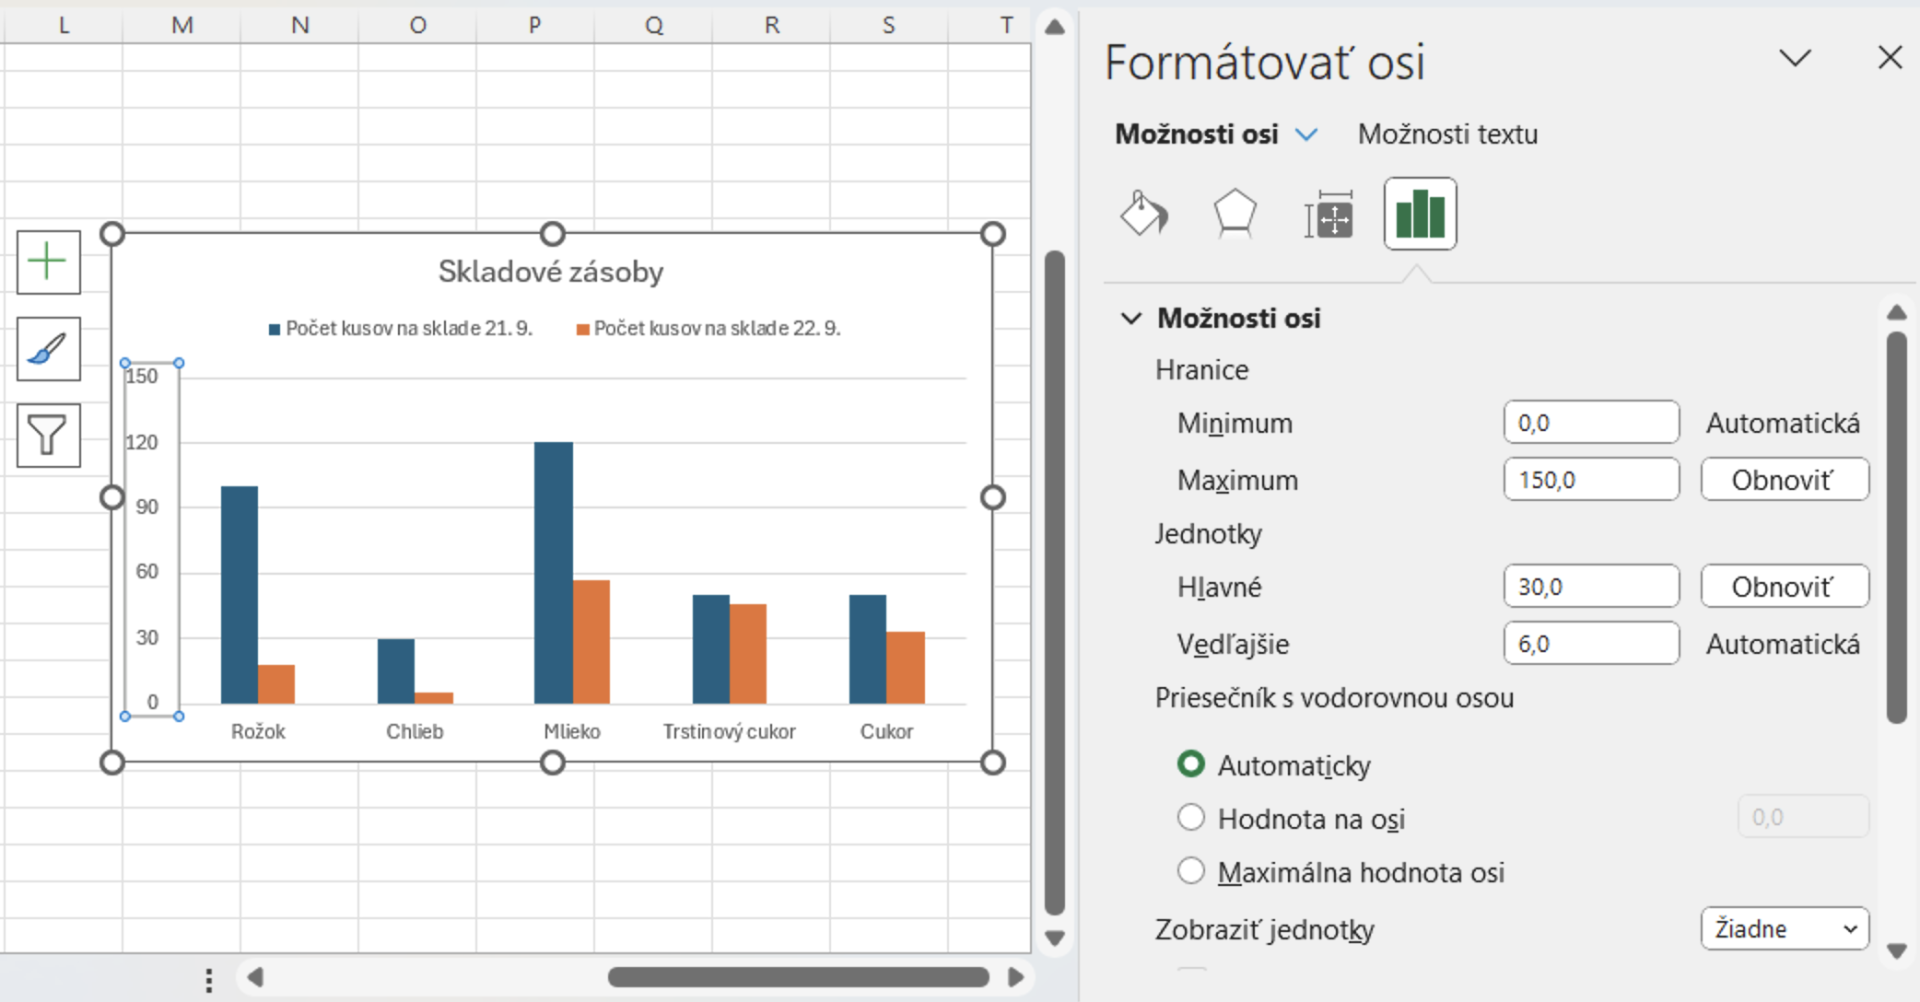Open Chart Elements plus button
This screenshot has width=1920, height=1002.
(x=48, y=263)
